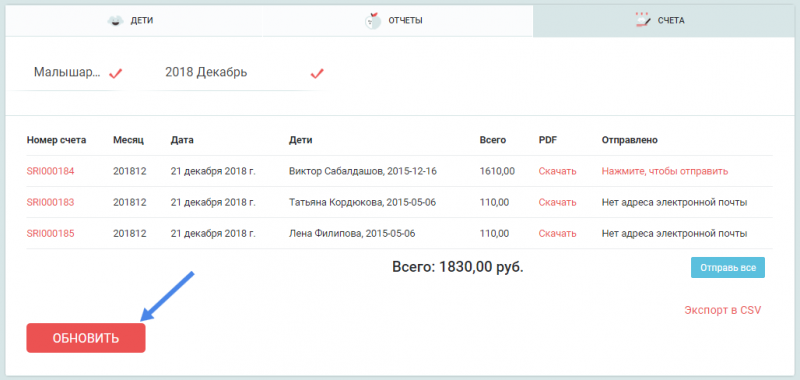The height and width of the screenshot is (380, 800).
Task: Open the Дети tab
Action: coord(134,21)
